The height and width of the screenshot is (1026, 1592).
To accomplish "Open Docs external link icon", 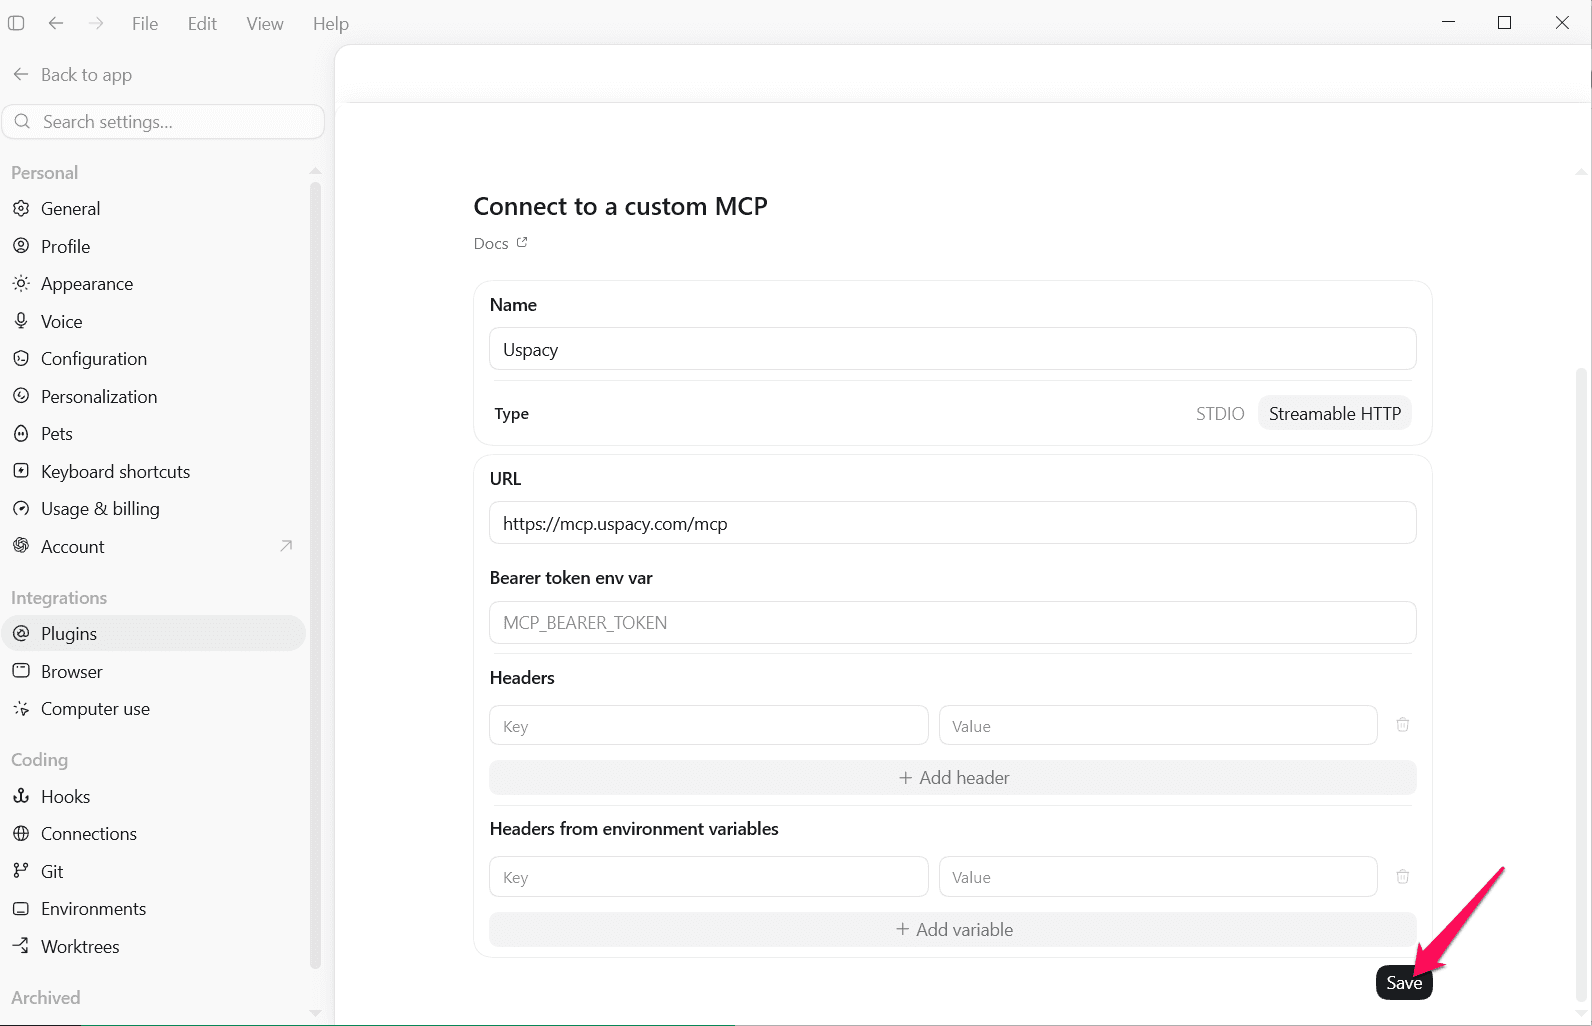I will (522, 243).
